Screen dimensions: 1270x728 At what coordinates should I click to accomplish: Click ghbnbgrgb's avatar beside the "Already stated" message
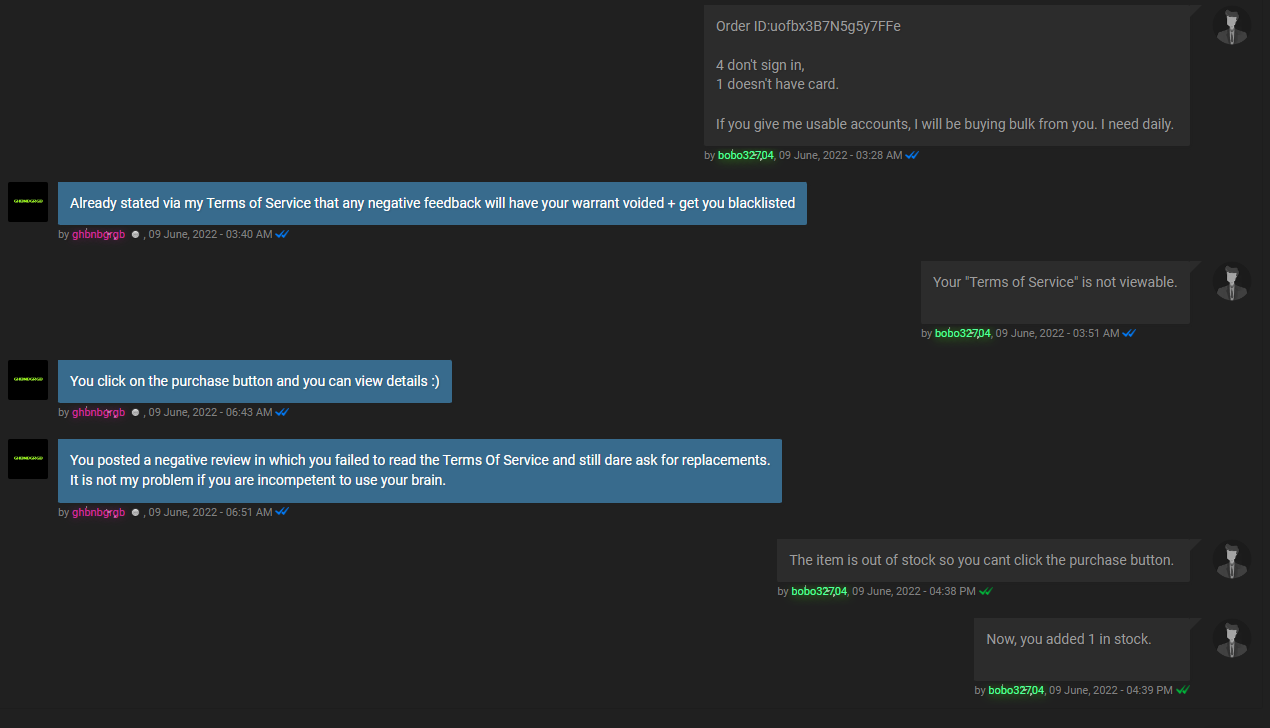tap(28, 202)
